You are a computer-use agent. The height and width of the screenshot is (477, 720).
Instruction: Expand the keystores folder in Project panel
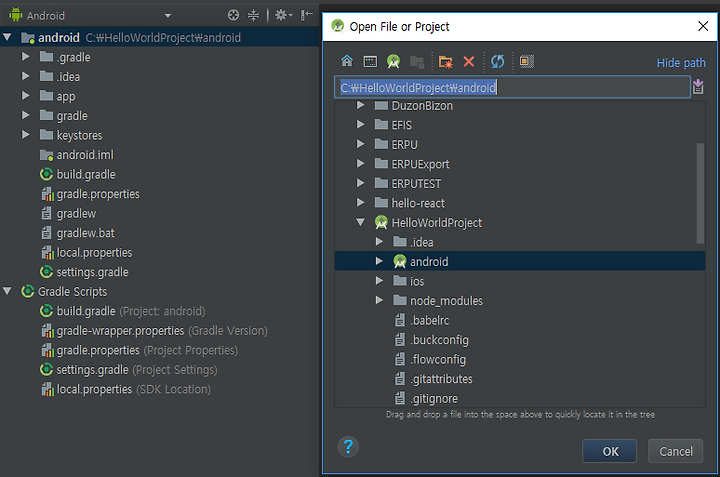26,135
